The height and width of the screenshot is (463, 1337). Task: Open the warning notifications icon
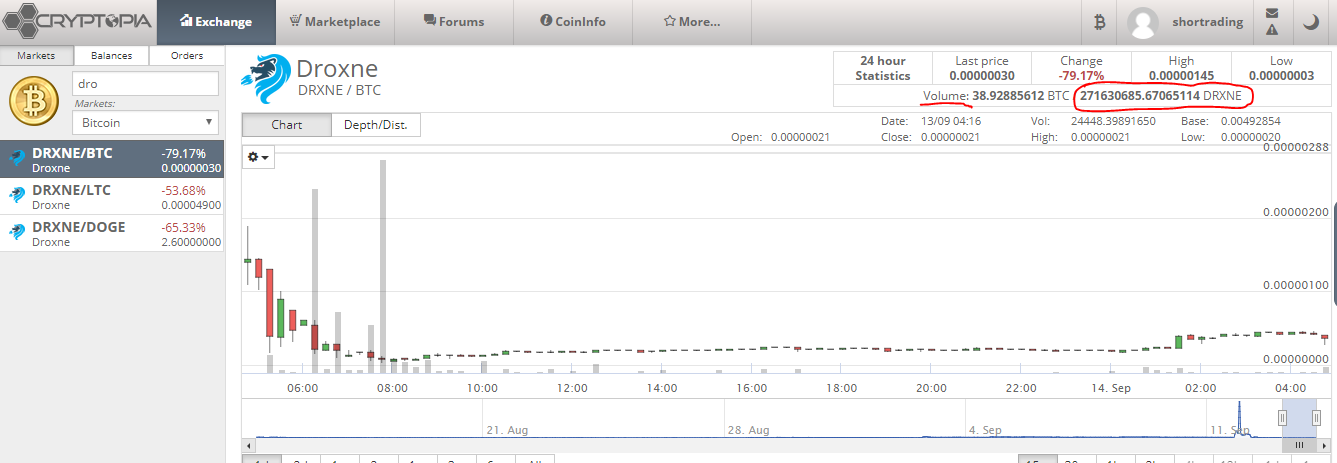[x=1272, y=31]
